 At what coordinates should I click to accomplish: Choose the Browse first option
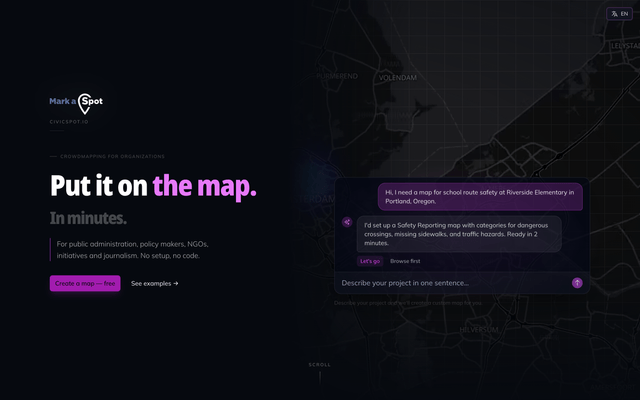point(405,261)
